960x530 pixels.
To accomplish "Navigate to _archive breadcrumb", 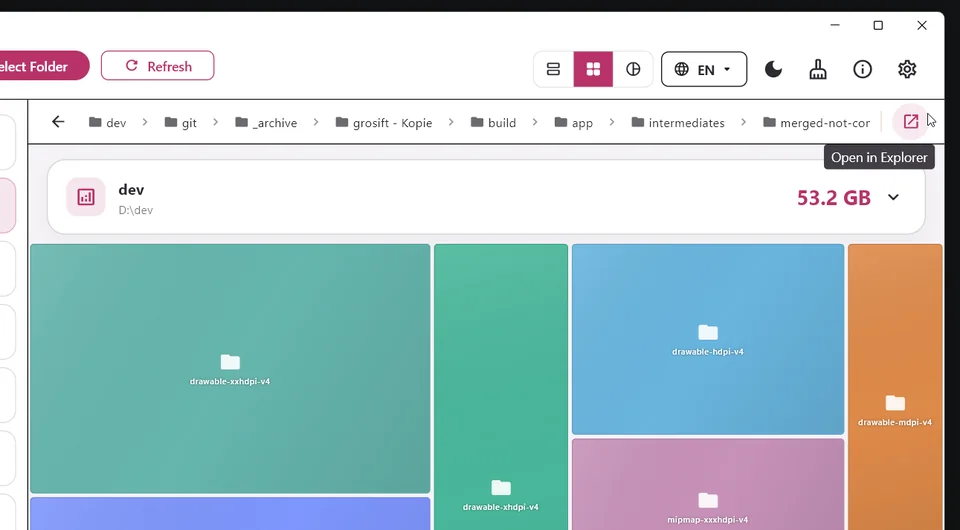I will coord(266,123).
